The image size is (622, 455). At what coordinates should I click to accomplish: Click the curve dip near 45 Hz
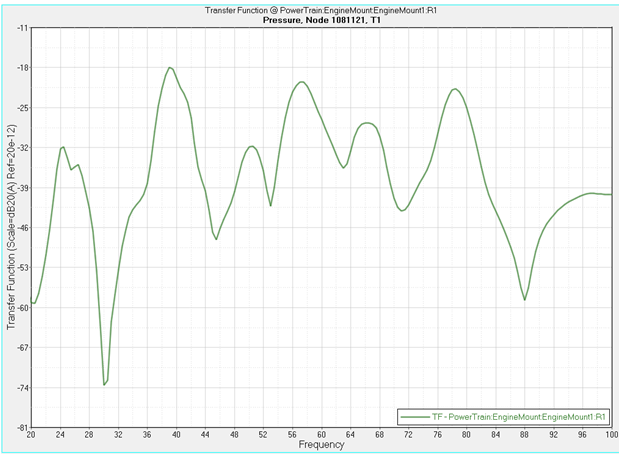(x=216, y=238)
